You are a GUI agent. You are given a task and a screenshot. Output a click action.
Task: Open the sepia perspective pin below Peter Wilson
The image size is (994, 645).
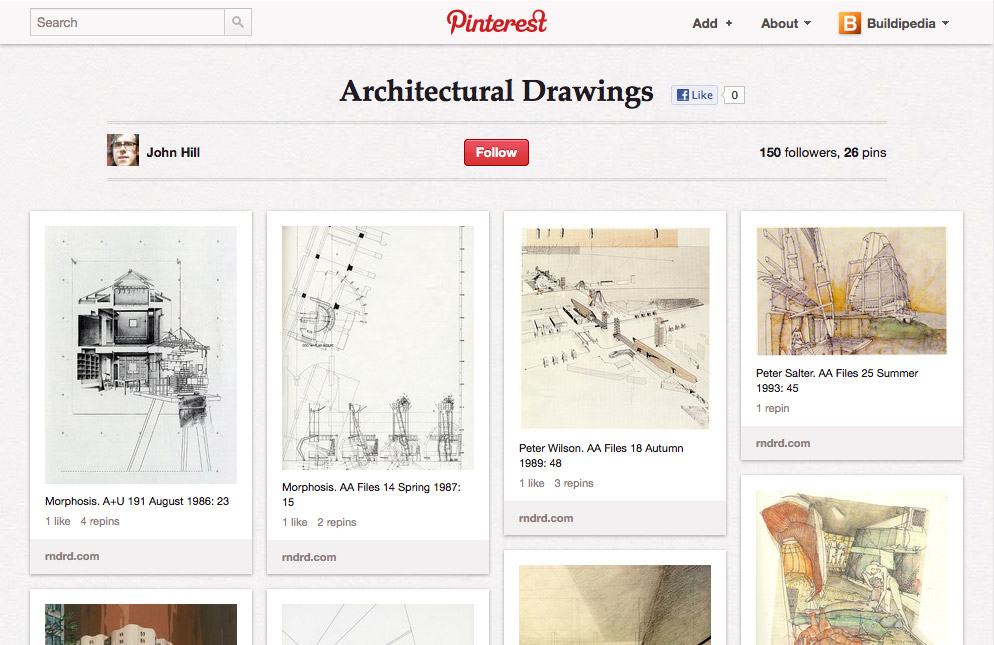click(614, 604)
